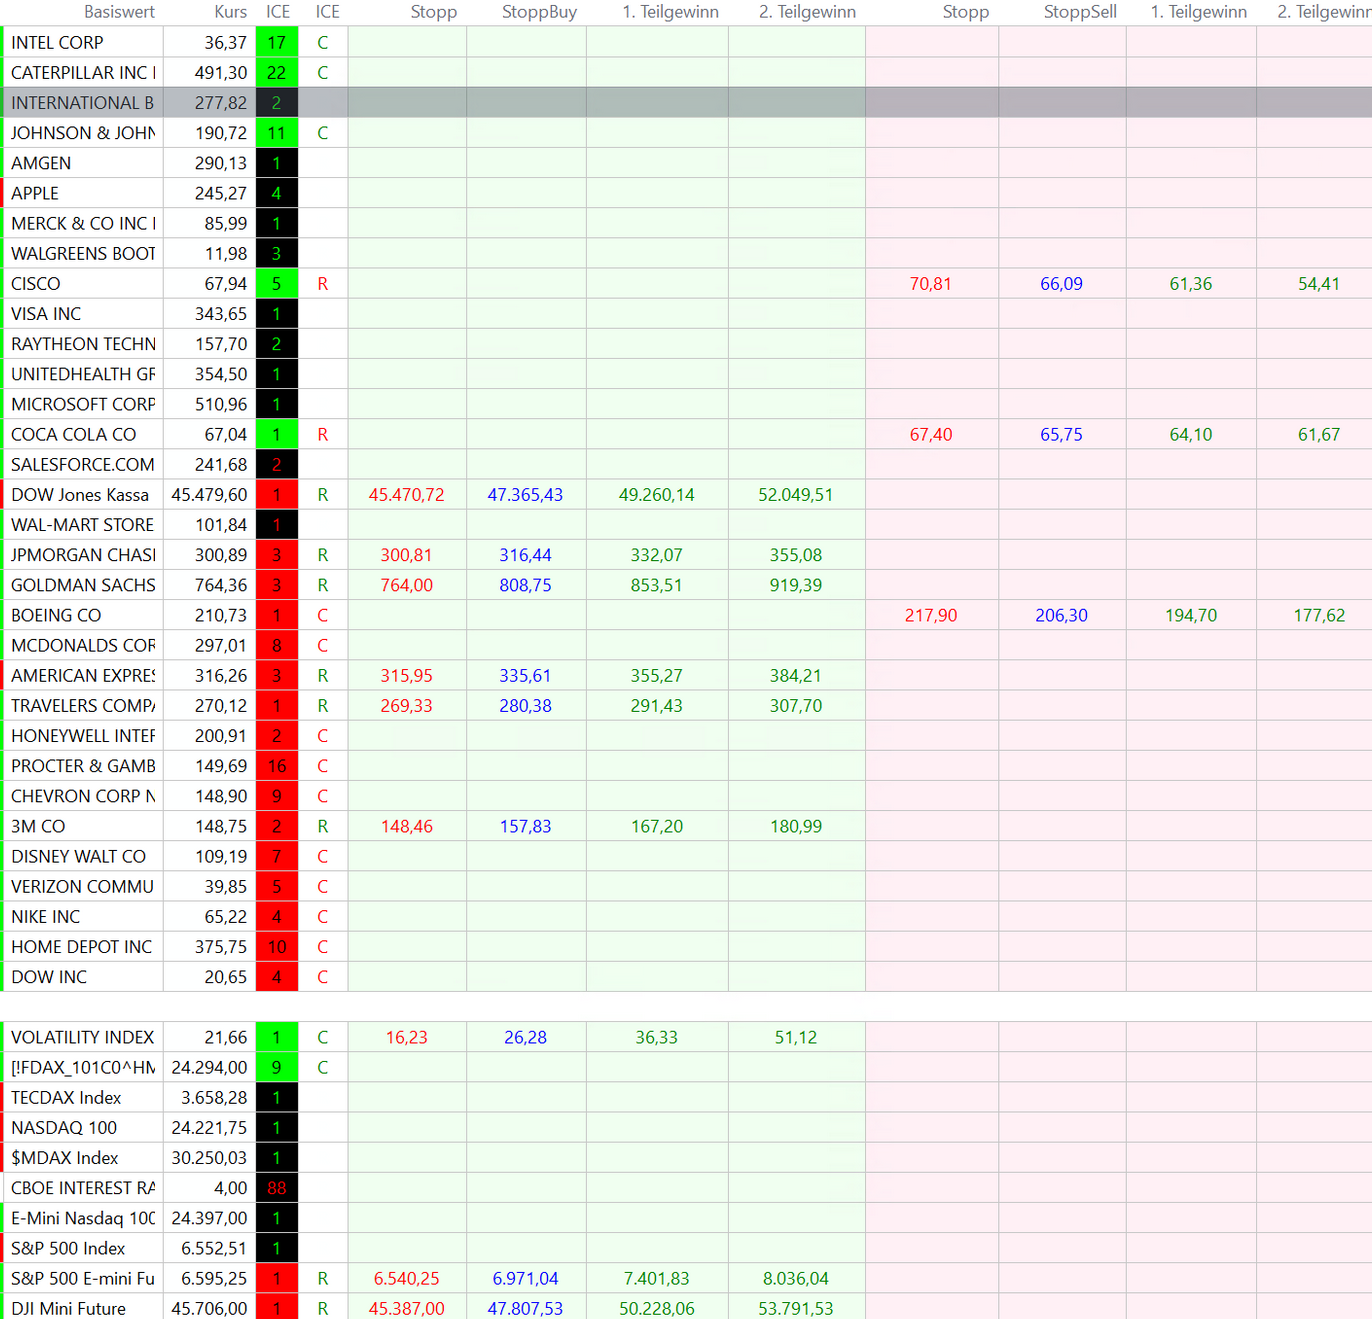Screen dimensions: 1372x1319
Task: Select the StoppSell column header
Action: (x=1080, y=12)
